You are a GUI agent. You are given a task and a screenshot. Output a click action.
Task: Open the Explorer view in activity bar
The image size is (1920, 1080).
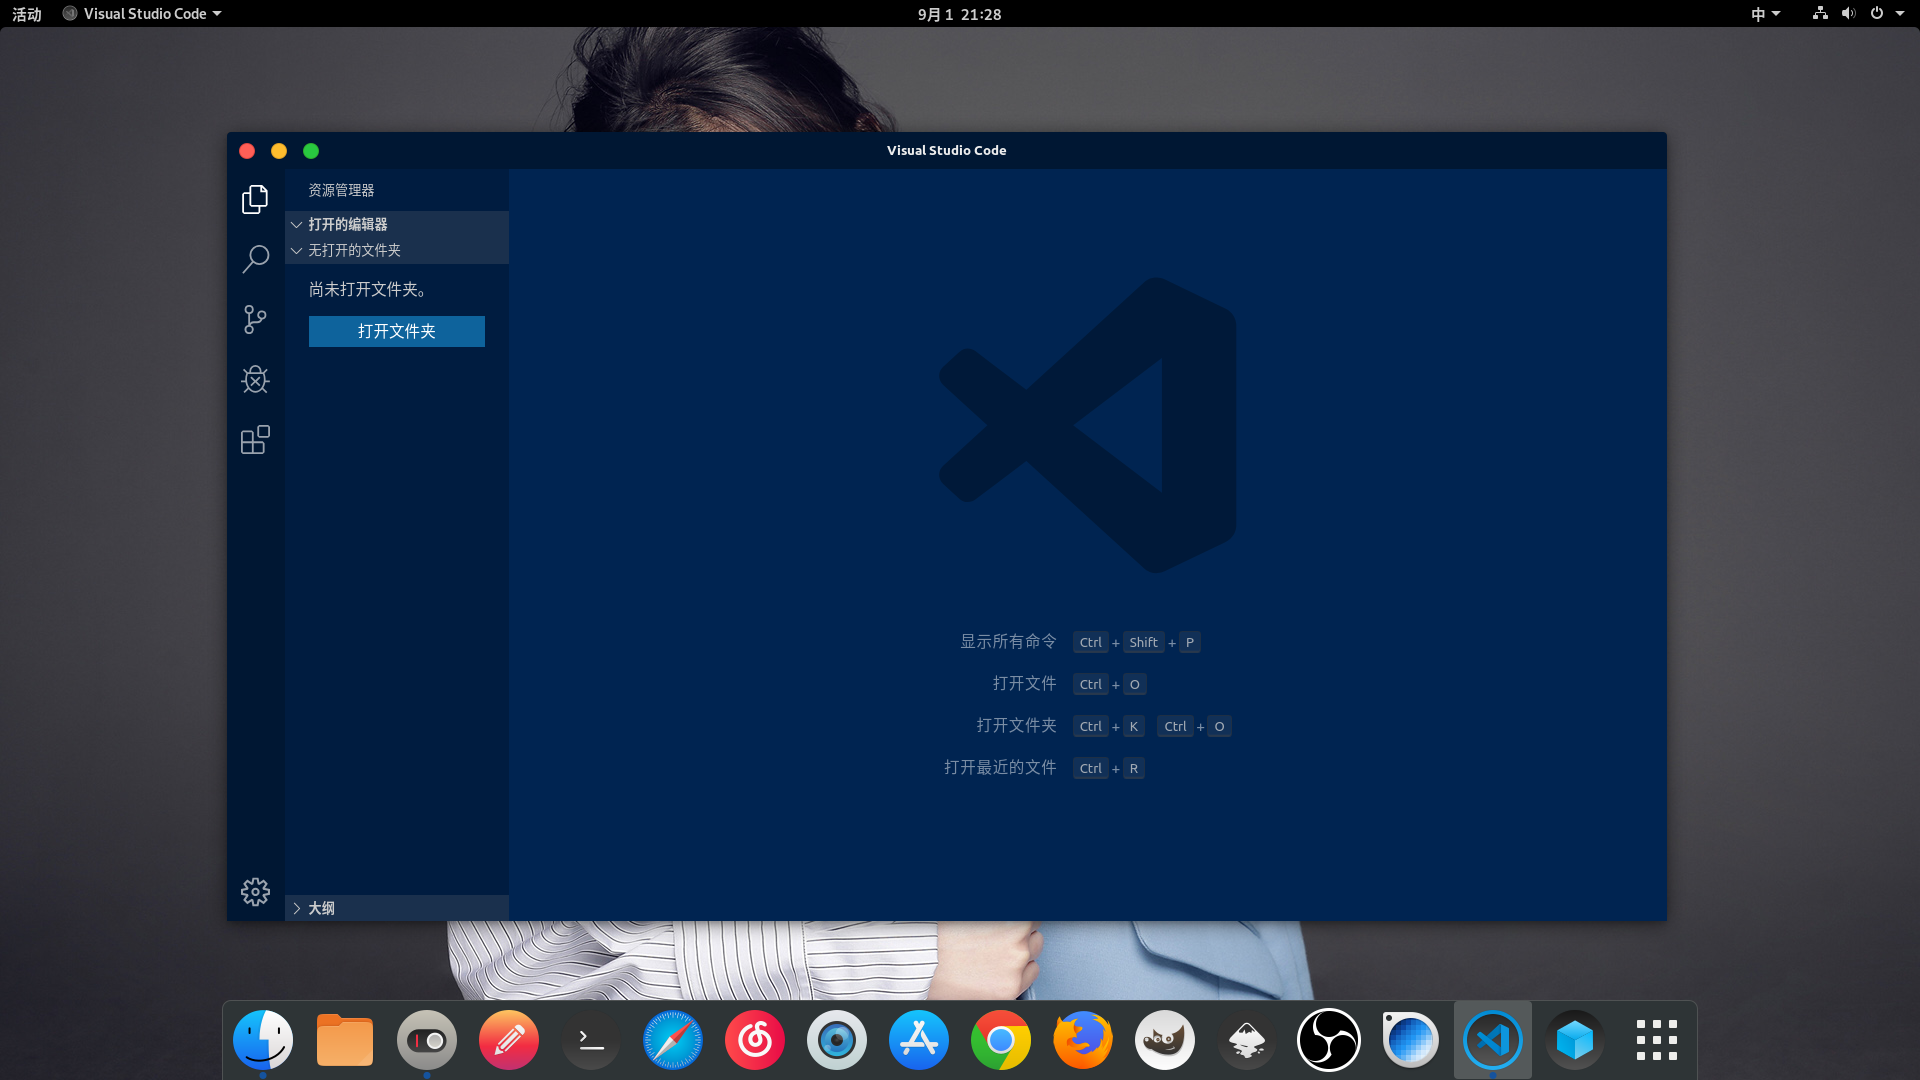(255, 199)
